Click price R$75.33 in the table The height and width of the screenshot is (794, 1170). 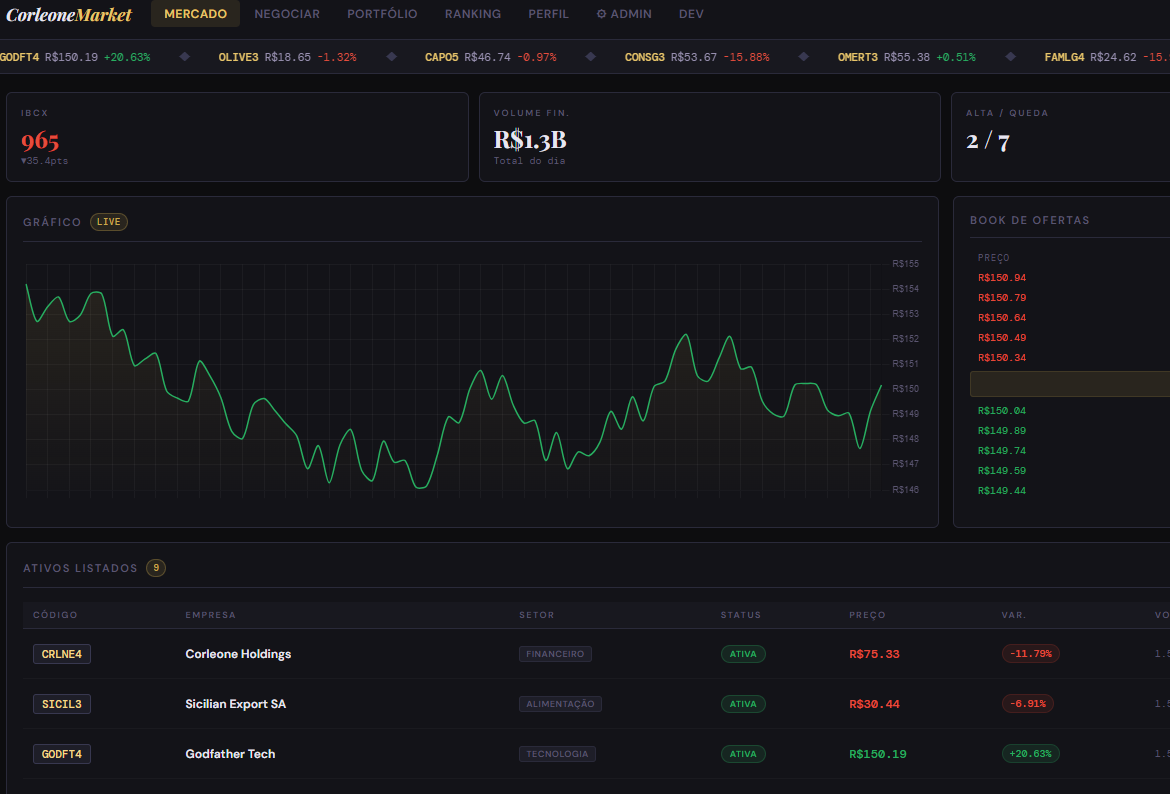pyautogui.click(x=875, y=654)
